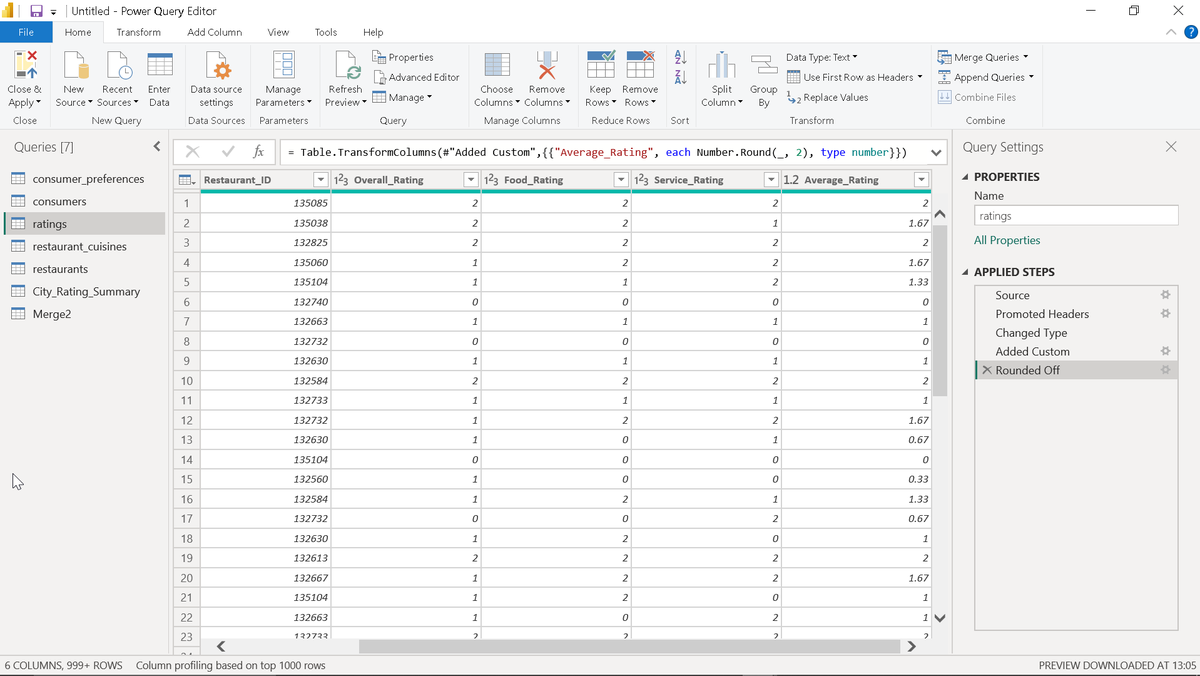This screenshot has width=1200, height=676.
Task: Open settings gear for Added Custom step
Action: 1164,351
